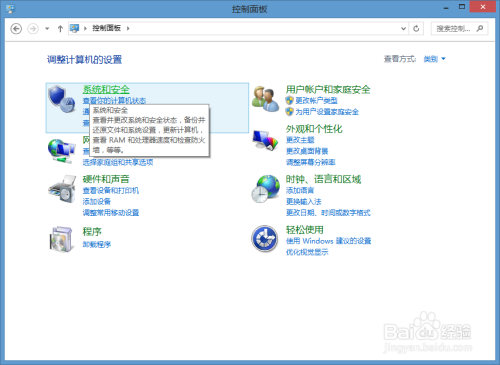Viewport: 500px width, 365px height.
Task: Refresh the Control Panel view
Action: tap(416, 29)
